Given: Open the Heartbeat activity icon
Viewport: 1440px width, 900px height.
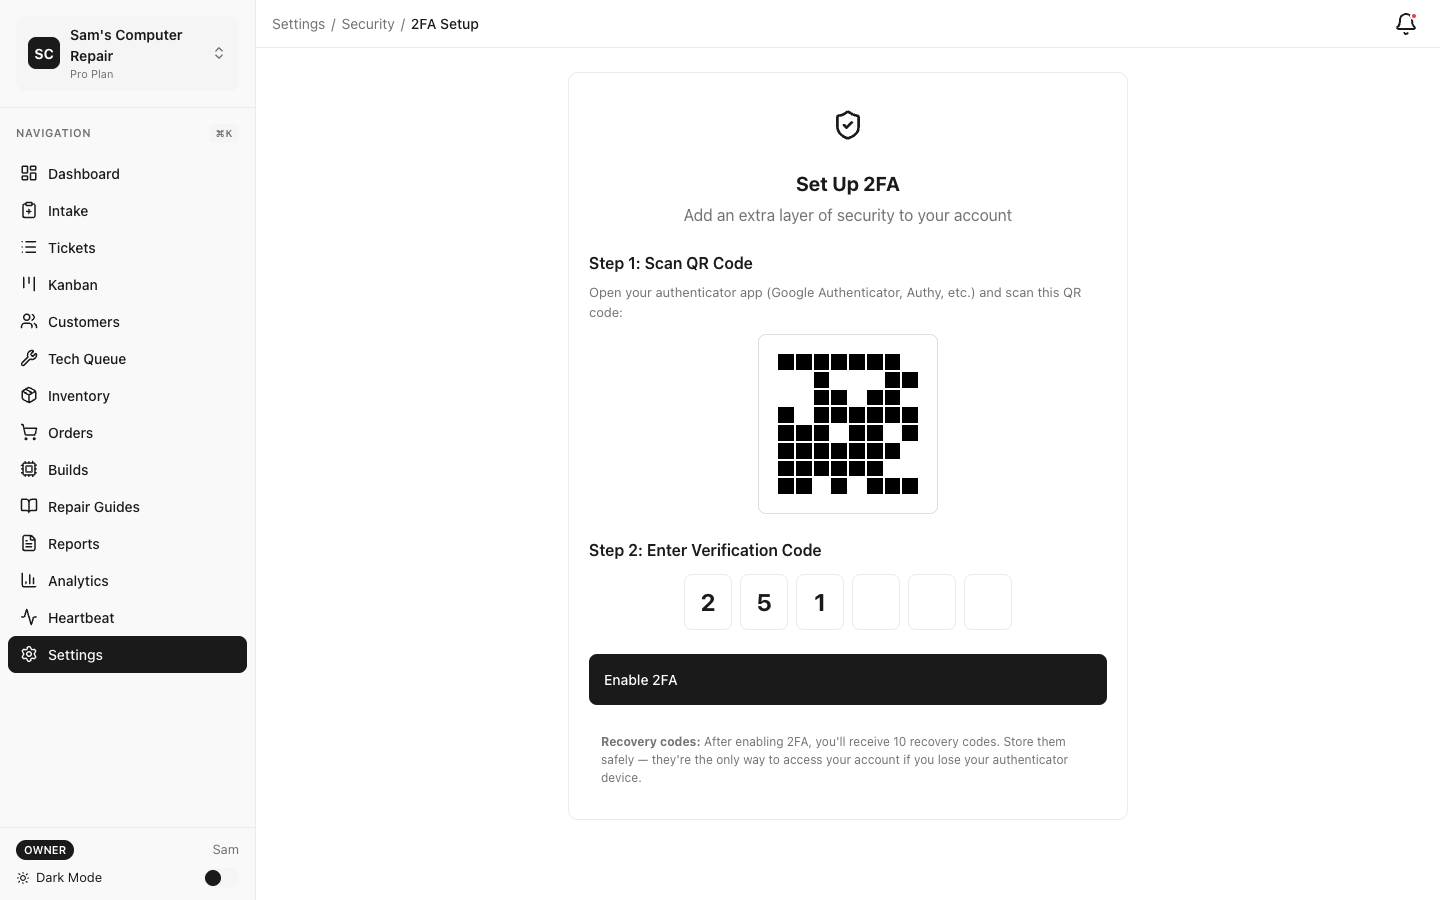Looking at the screenshot, I should coord(29,617).
